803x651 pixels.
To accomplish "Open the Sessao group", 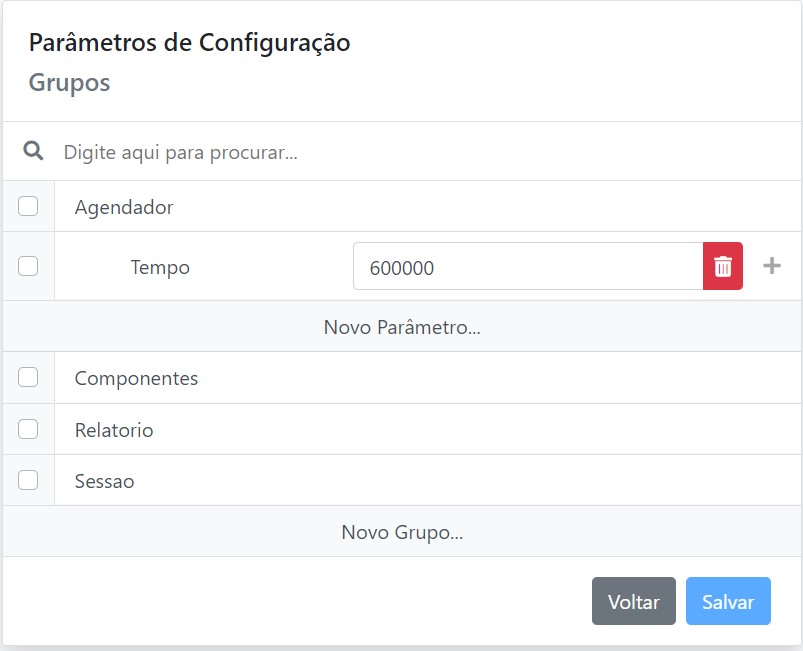I will tap(104, 481).
